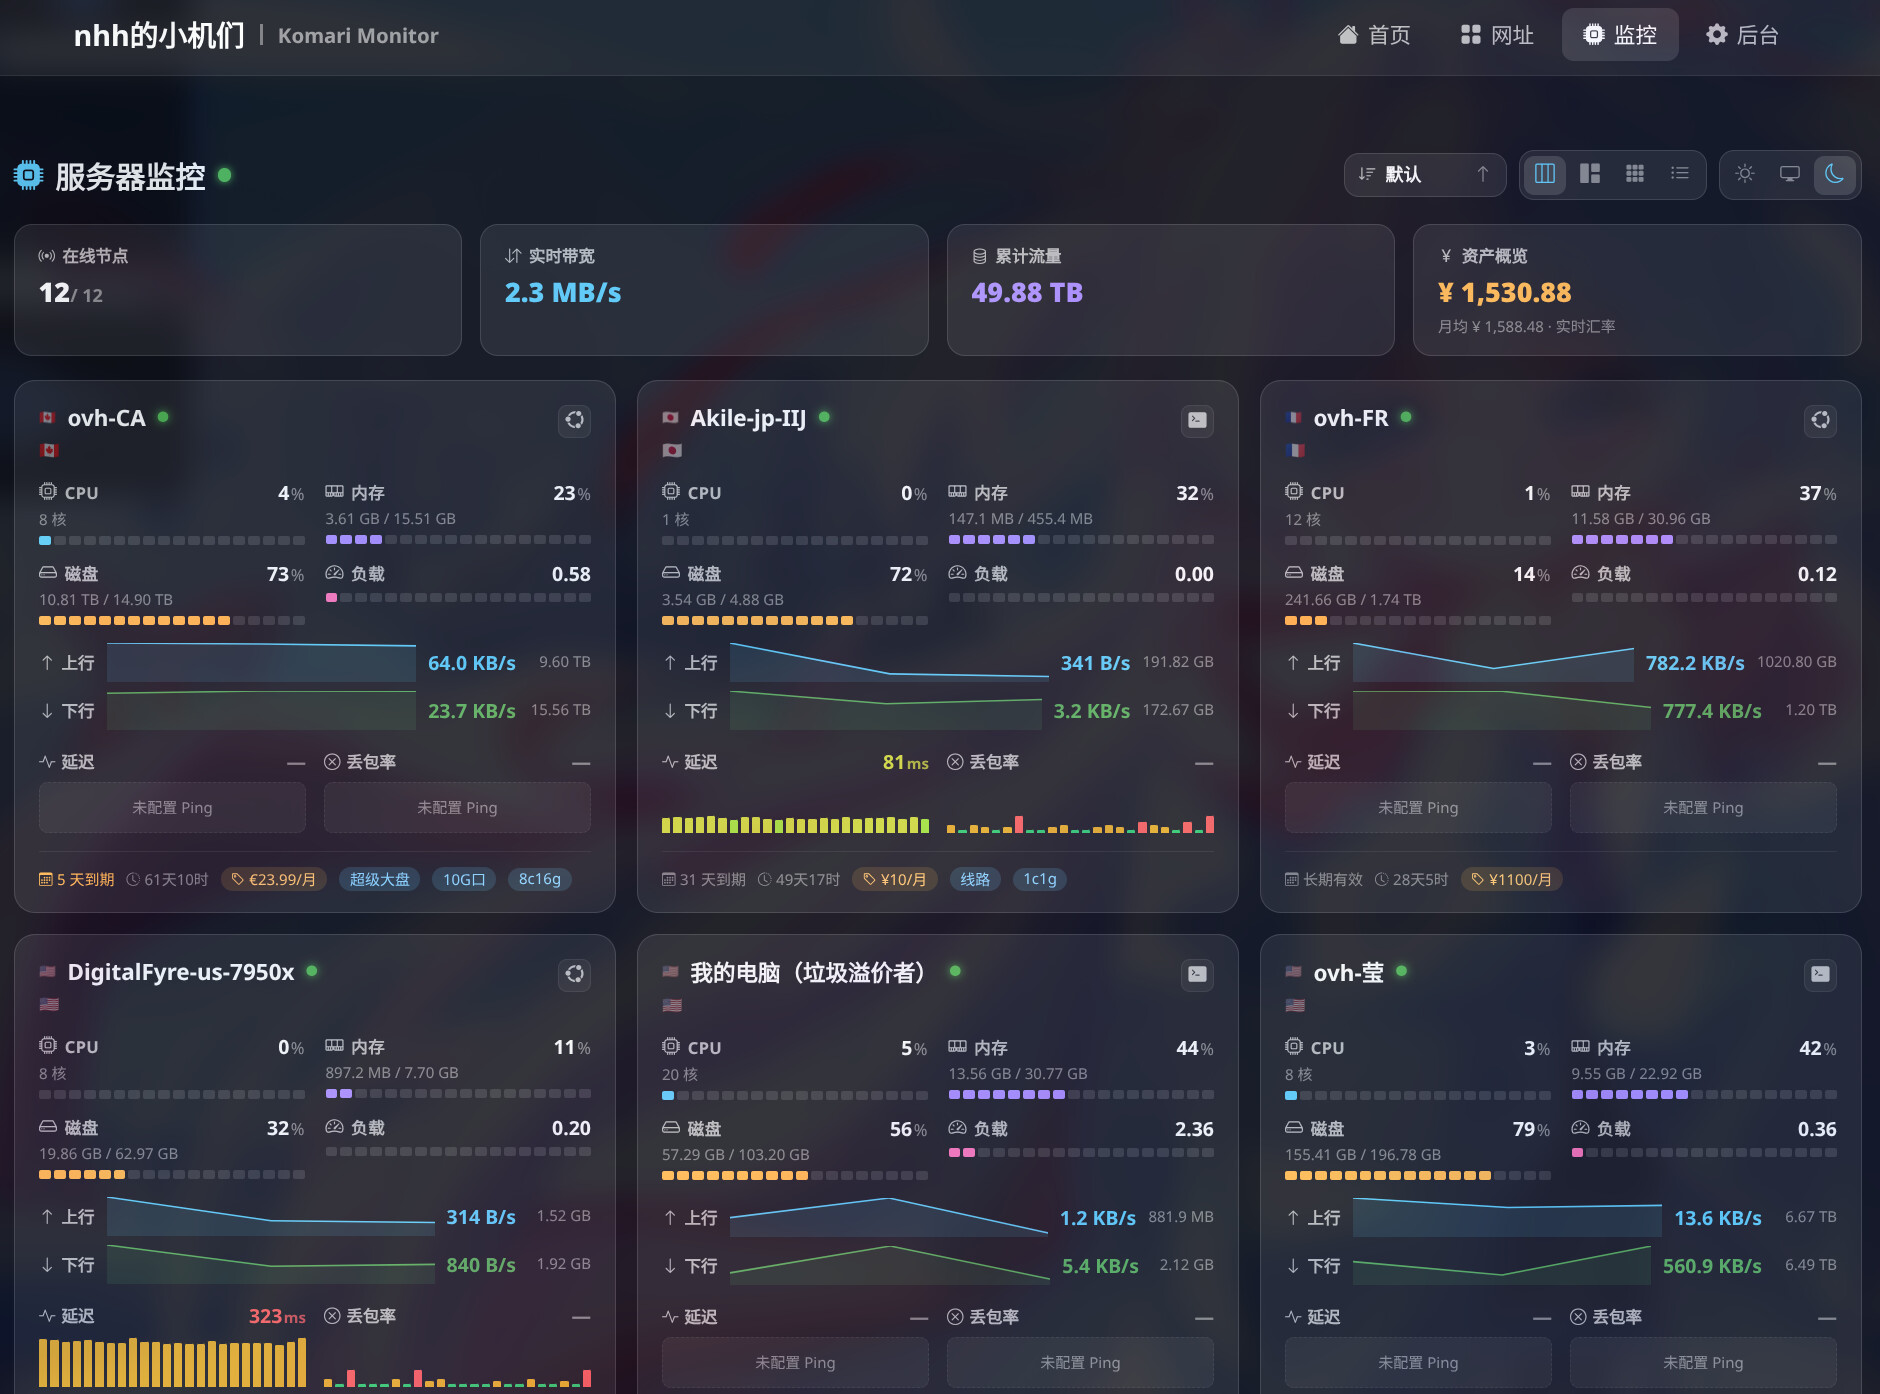The width and height of the screenshot is (1880, 1394).
Task: Select system theme monitor toggle
Action: [x=1790, y=174]
